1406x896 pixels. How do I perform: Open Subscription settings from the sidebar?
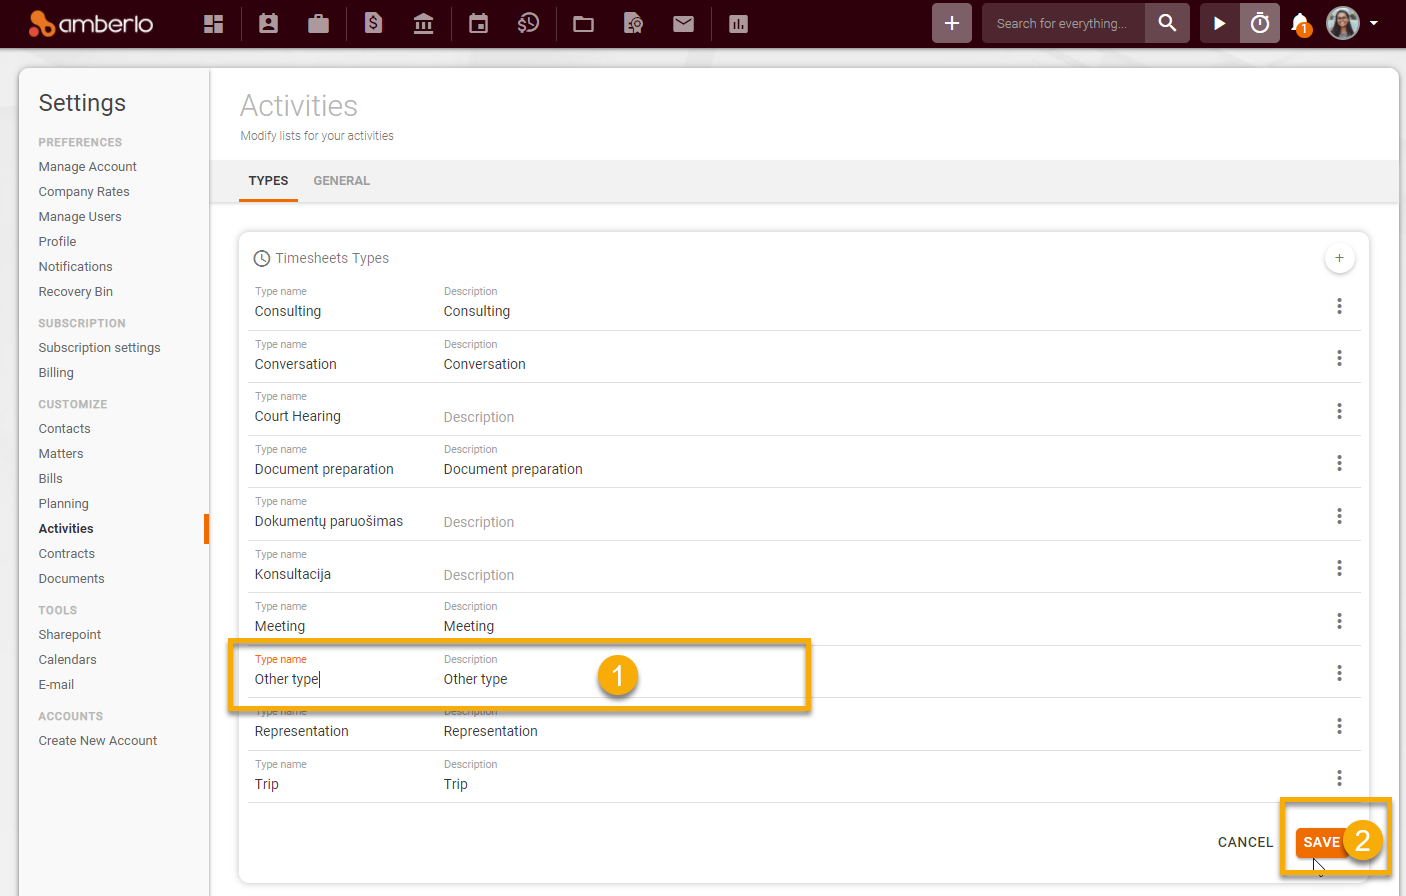coord(99,347)
